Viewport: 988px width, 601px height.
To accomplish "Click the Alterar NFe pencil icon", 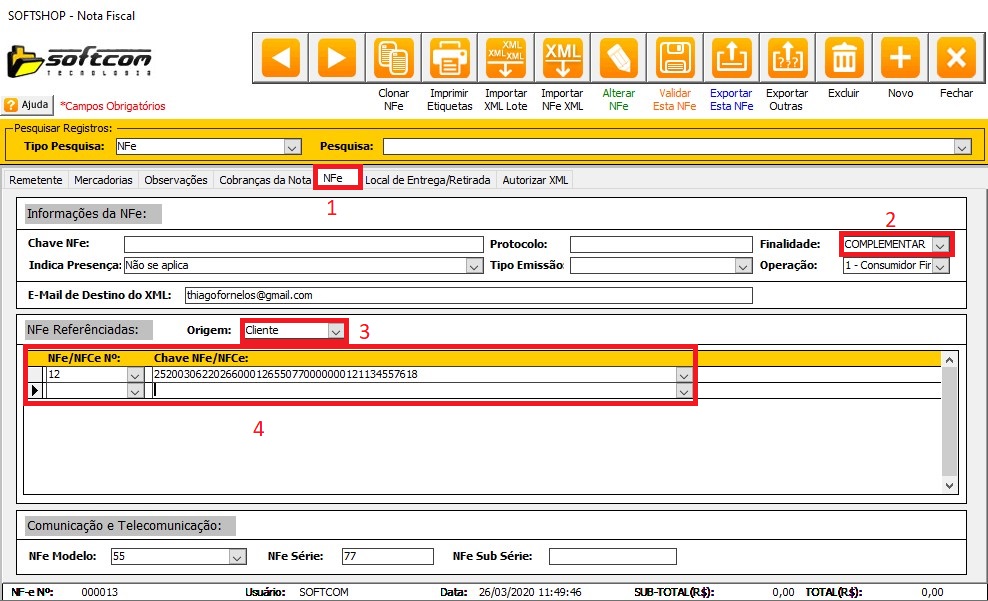I will 618,58.
